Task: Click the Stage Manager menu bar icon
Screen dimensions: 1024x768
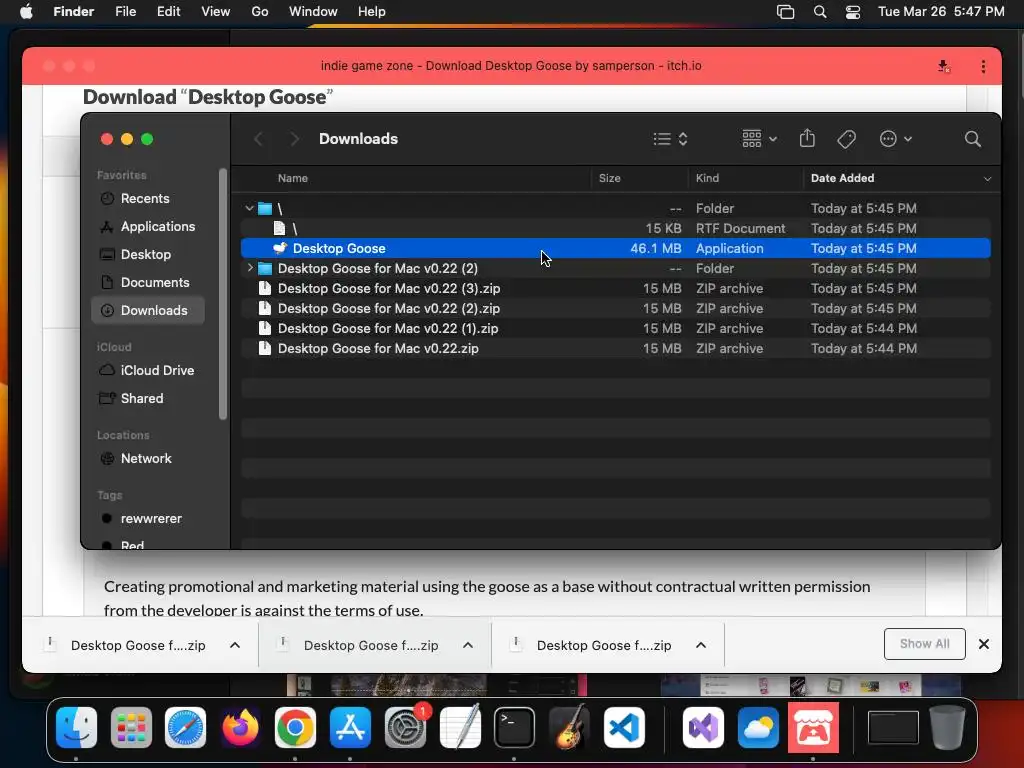Action: pyautogui.click(x=785, y=12)
